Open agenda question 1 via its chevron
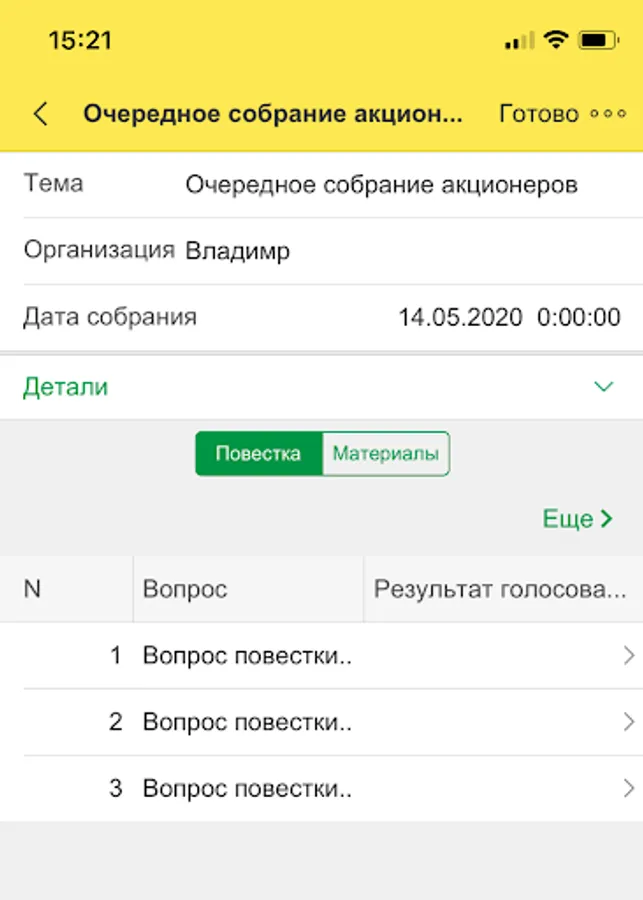Viewport: 643px width, 900px height. coord(628,656)
